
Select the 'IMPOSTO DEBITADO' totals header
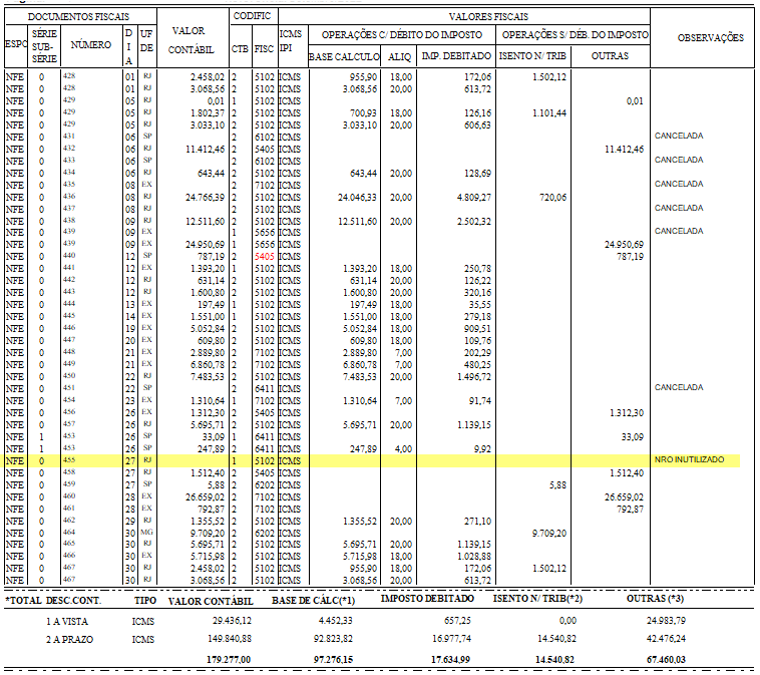(x=427, y=599)
